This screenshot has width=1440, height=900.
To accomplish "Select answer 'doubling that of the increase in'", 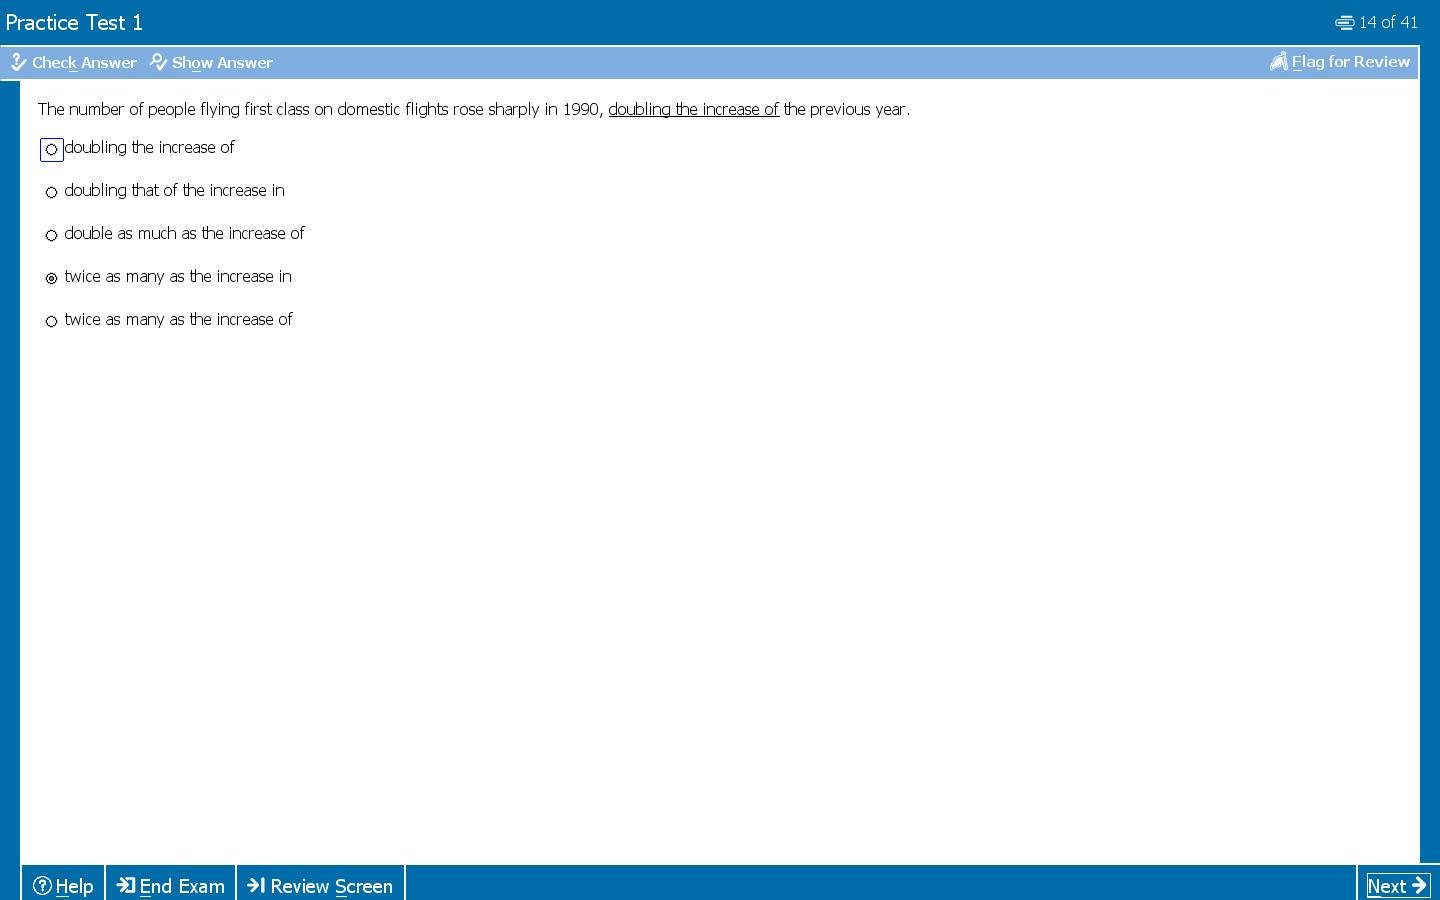I will coord(51,191).
